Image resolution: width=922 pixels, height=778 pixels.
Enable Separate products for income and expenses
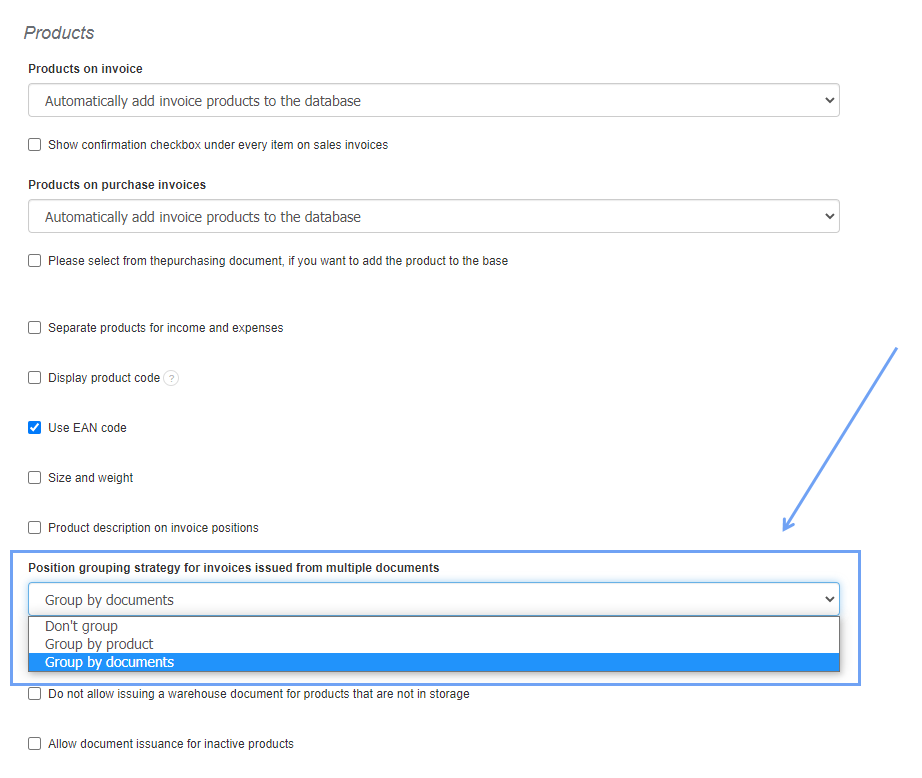(x=35, y=328)
